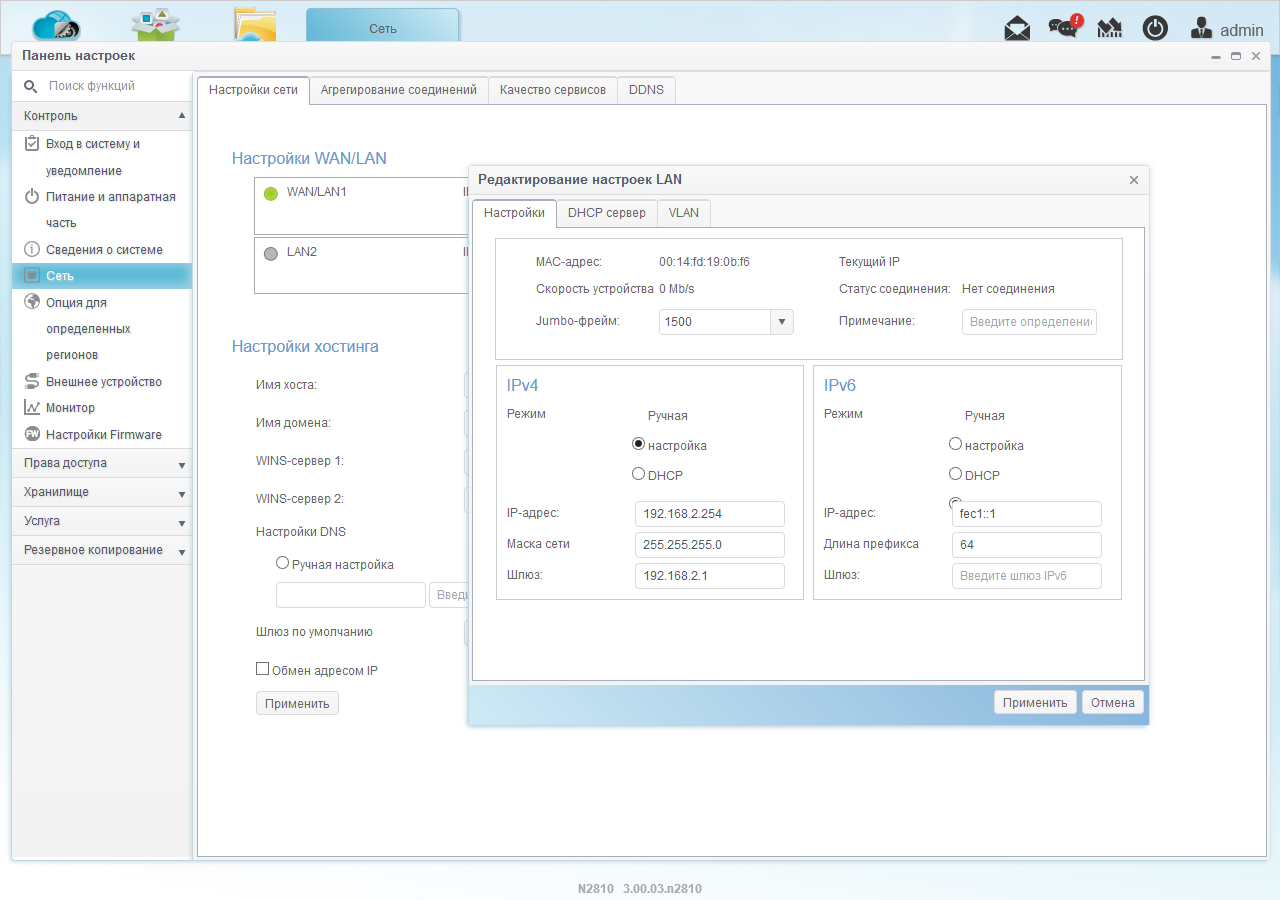The height and width of the screenshot is (900, 1280).
Task: Select IPv4 DHCP radio button
Action: pyautogui.click(x=638, y=474)
